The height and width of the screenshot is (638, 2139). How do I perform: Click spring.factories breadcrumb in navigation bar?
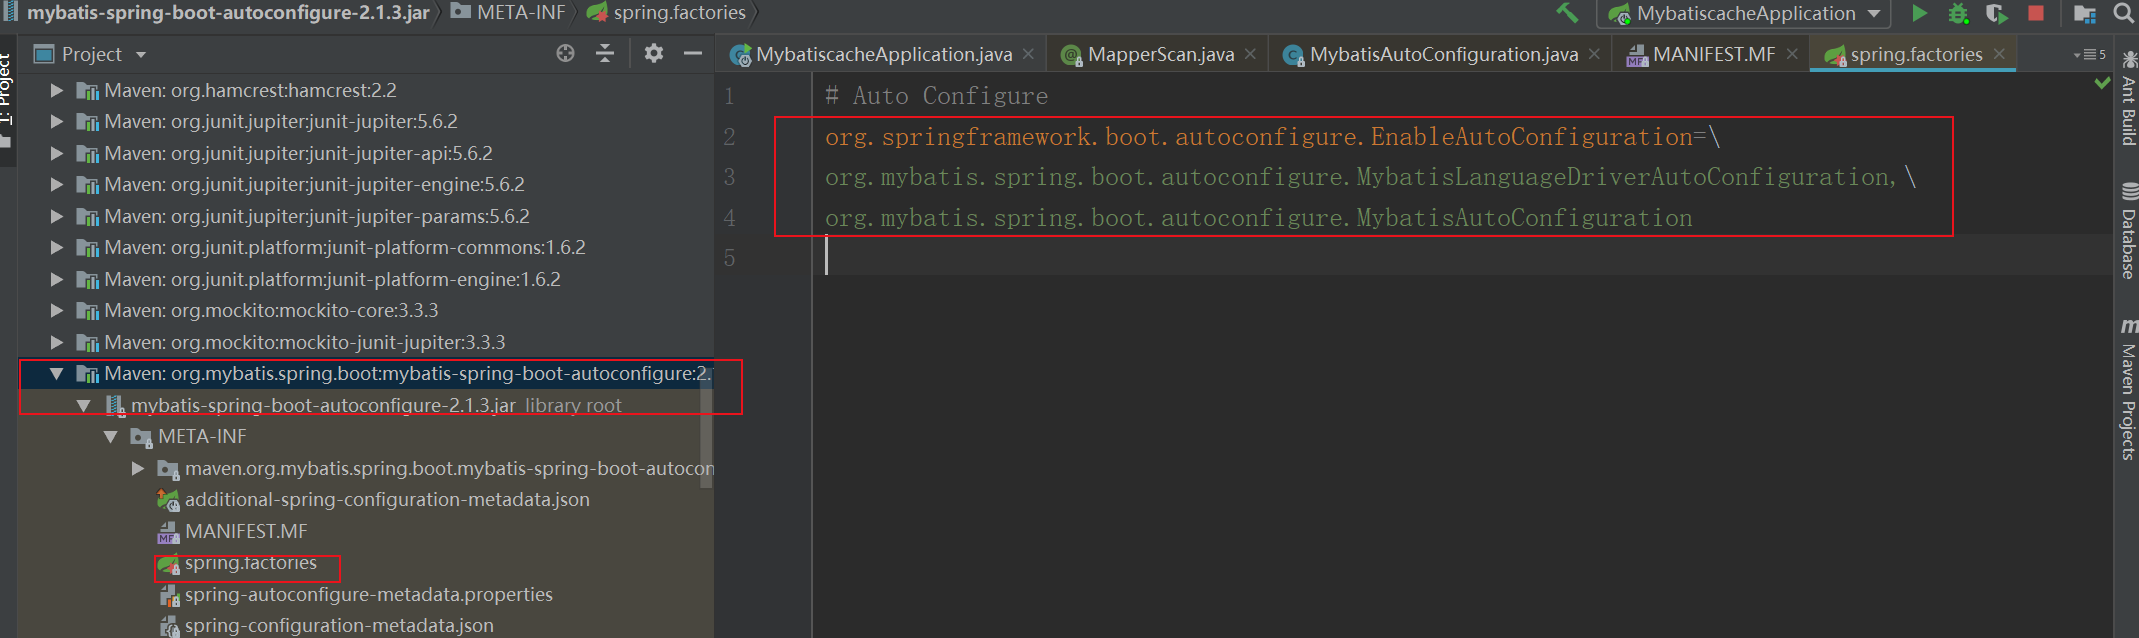click(x=666, y=13)
